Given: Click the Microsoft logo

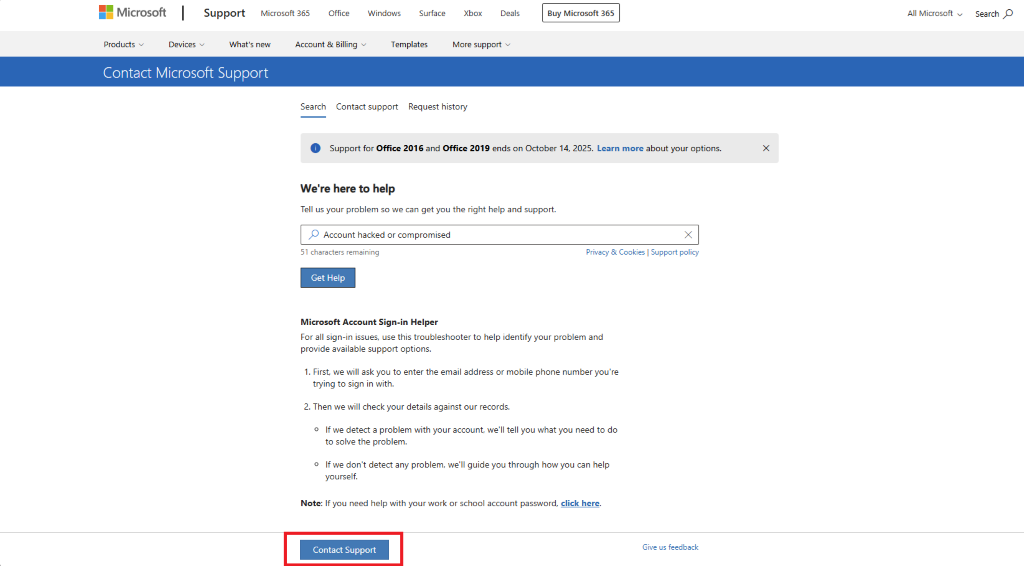Looking at the screenshot, I should [x=133, y=12].
